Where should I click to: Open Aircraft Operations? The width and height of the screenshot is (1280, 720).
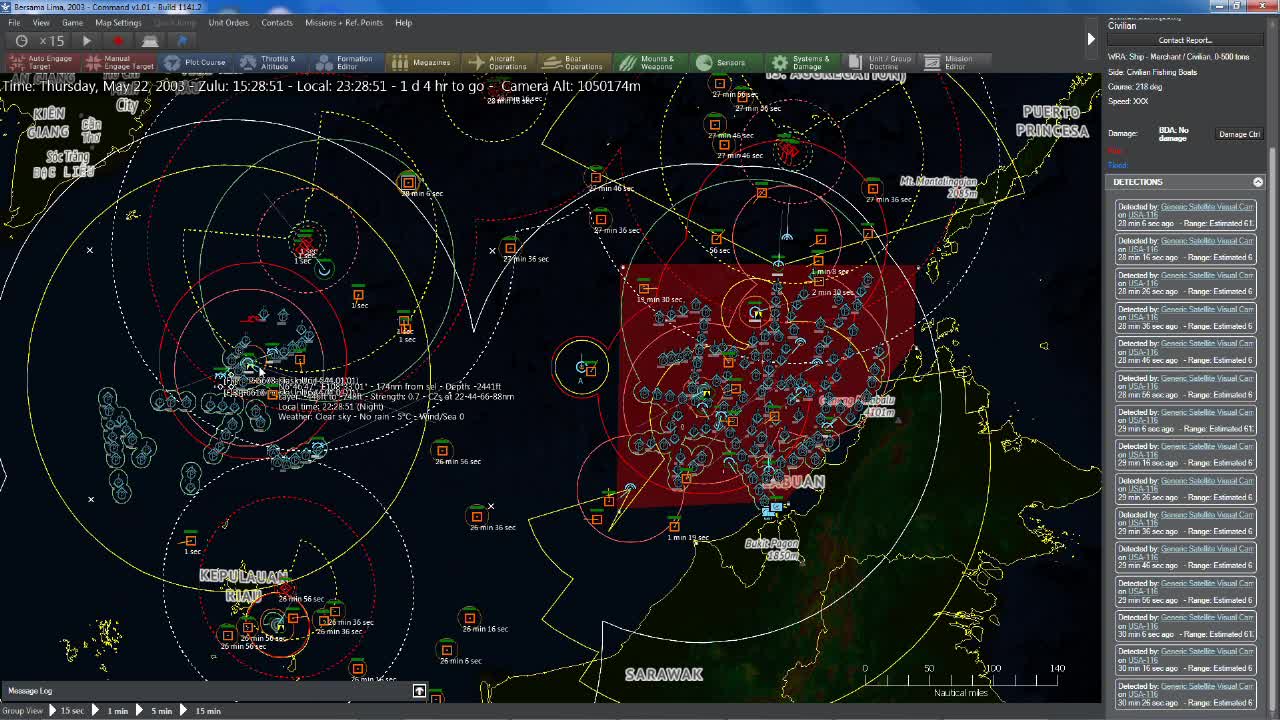(x=498, y=62)
